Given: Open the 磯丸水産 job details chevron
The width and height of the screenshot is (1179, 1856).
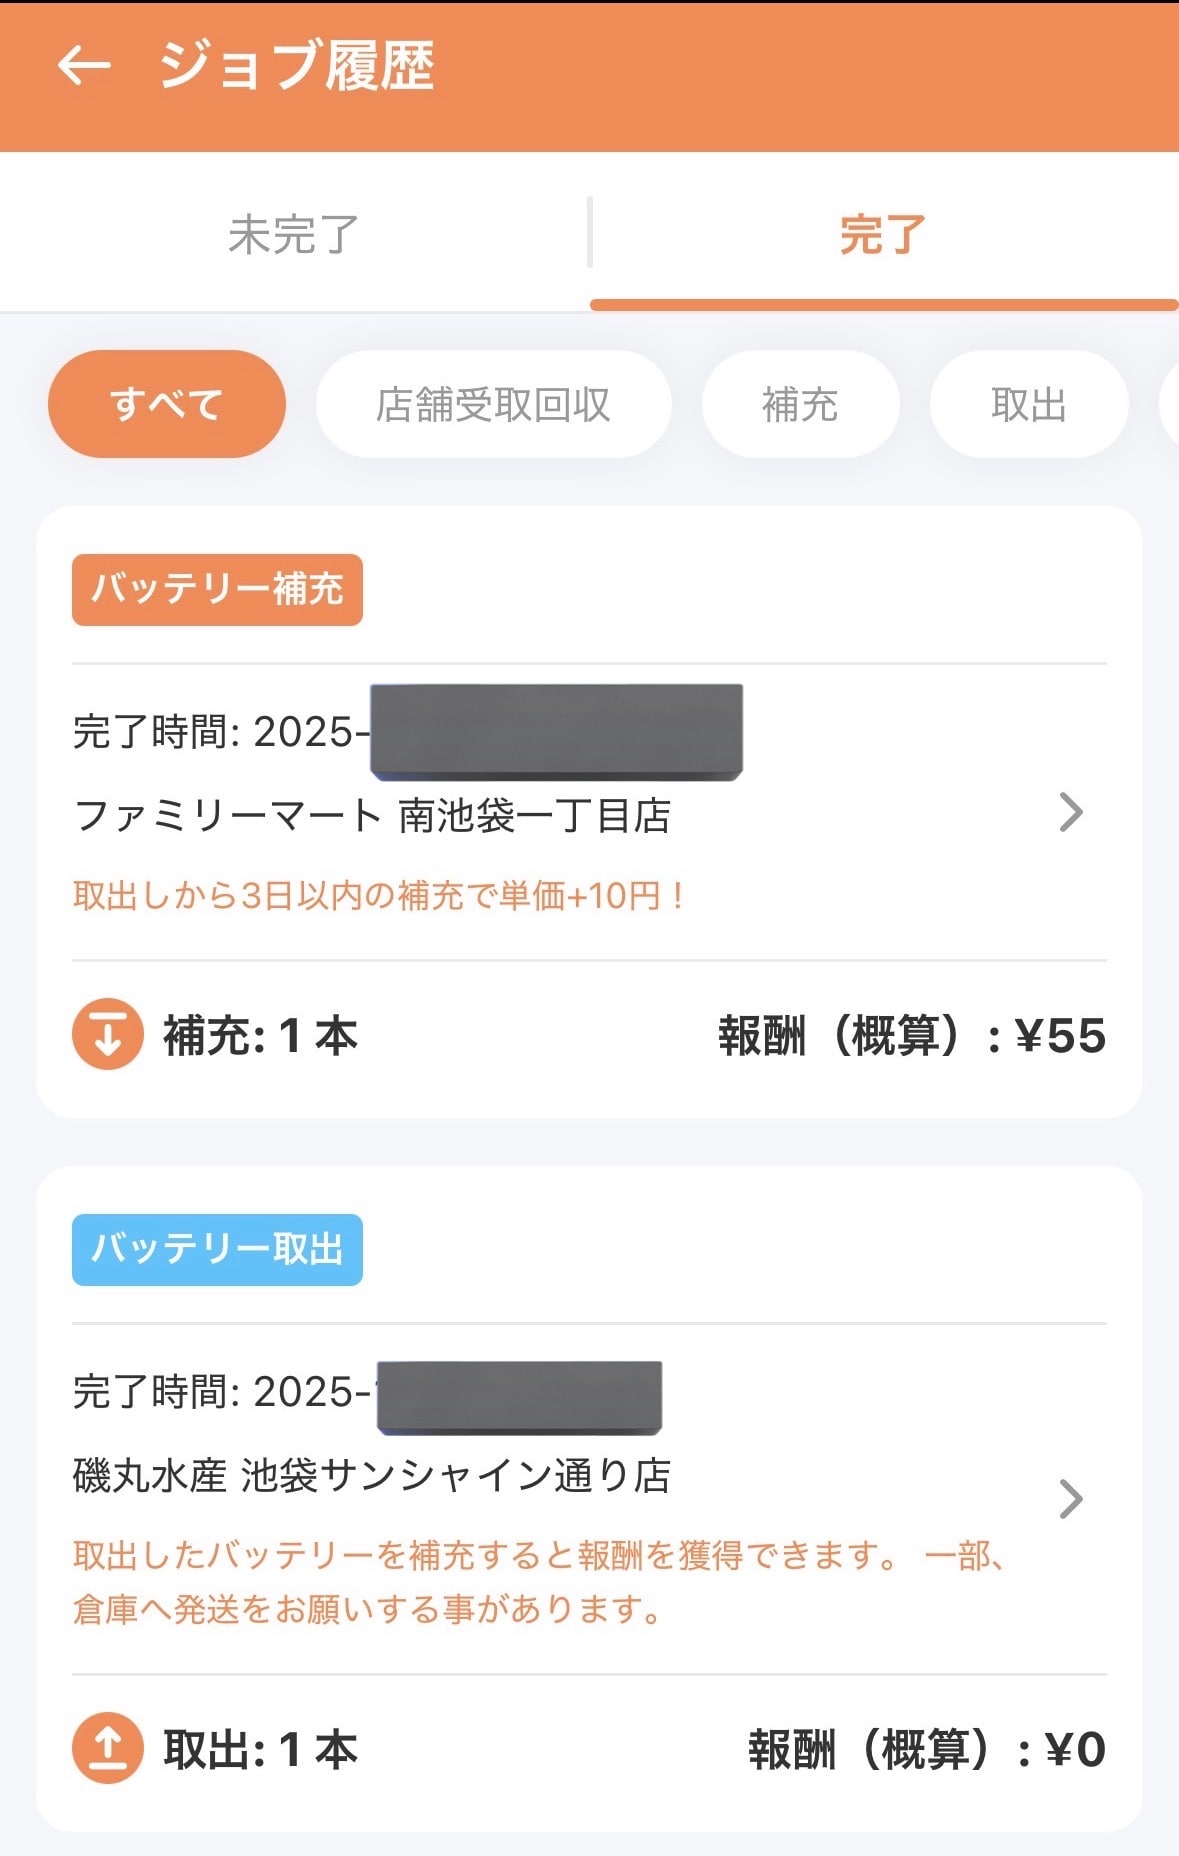Looking at the screenshot, I should pyautogui.click(x=1070, y=1498).
